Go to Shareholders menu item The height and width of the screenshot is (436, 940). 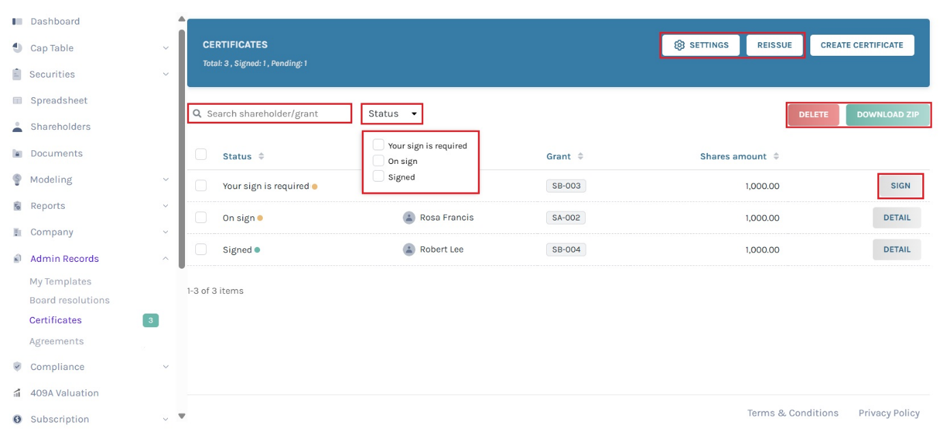61,127
